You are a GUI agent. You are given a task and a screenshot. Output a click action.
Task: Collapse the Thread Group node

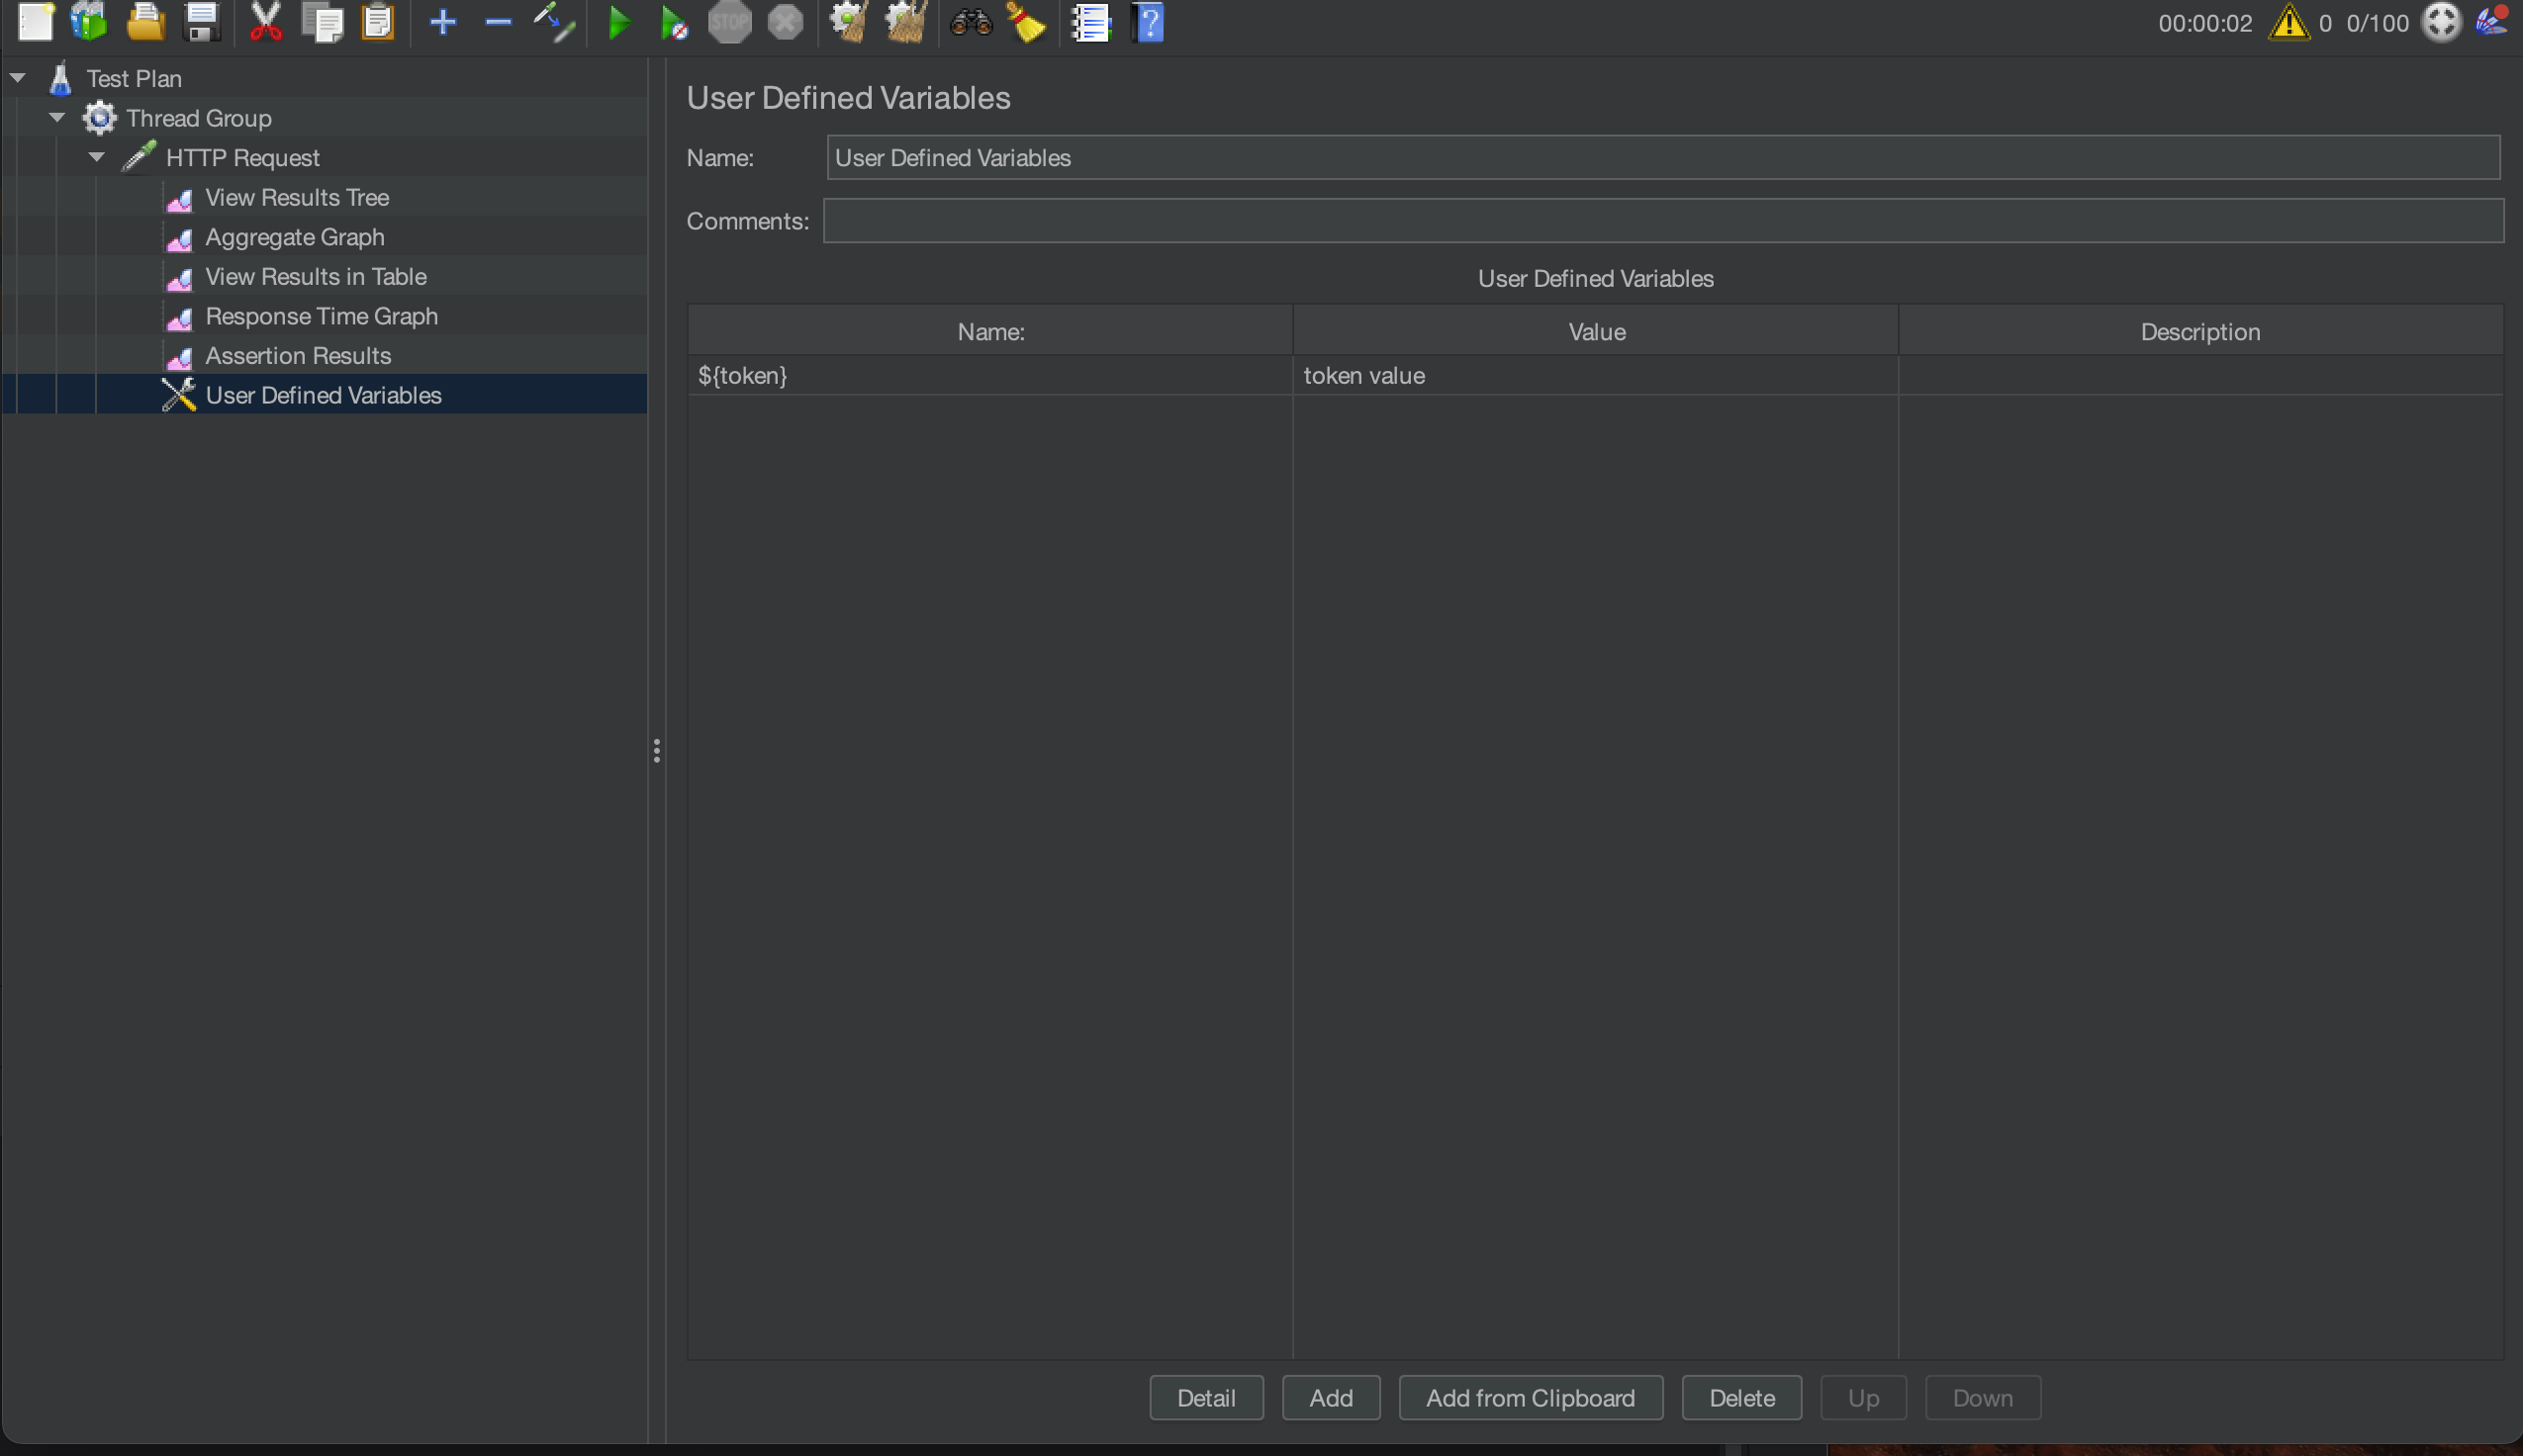[57, 118]
